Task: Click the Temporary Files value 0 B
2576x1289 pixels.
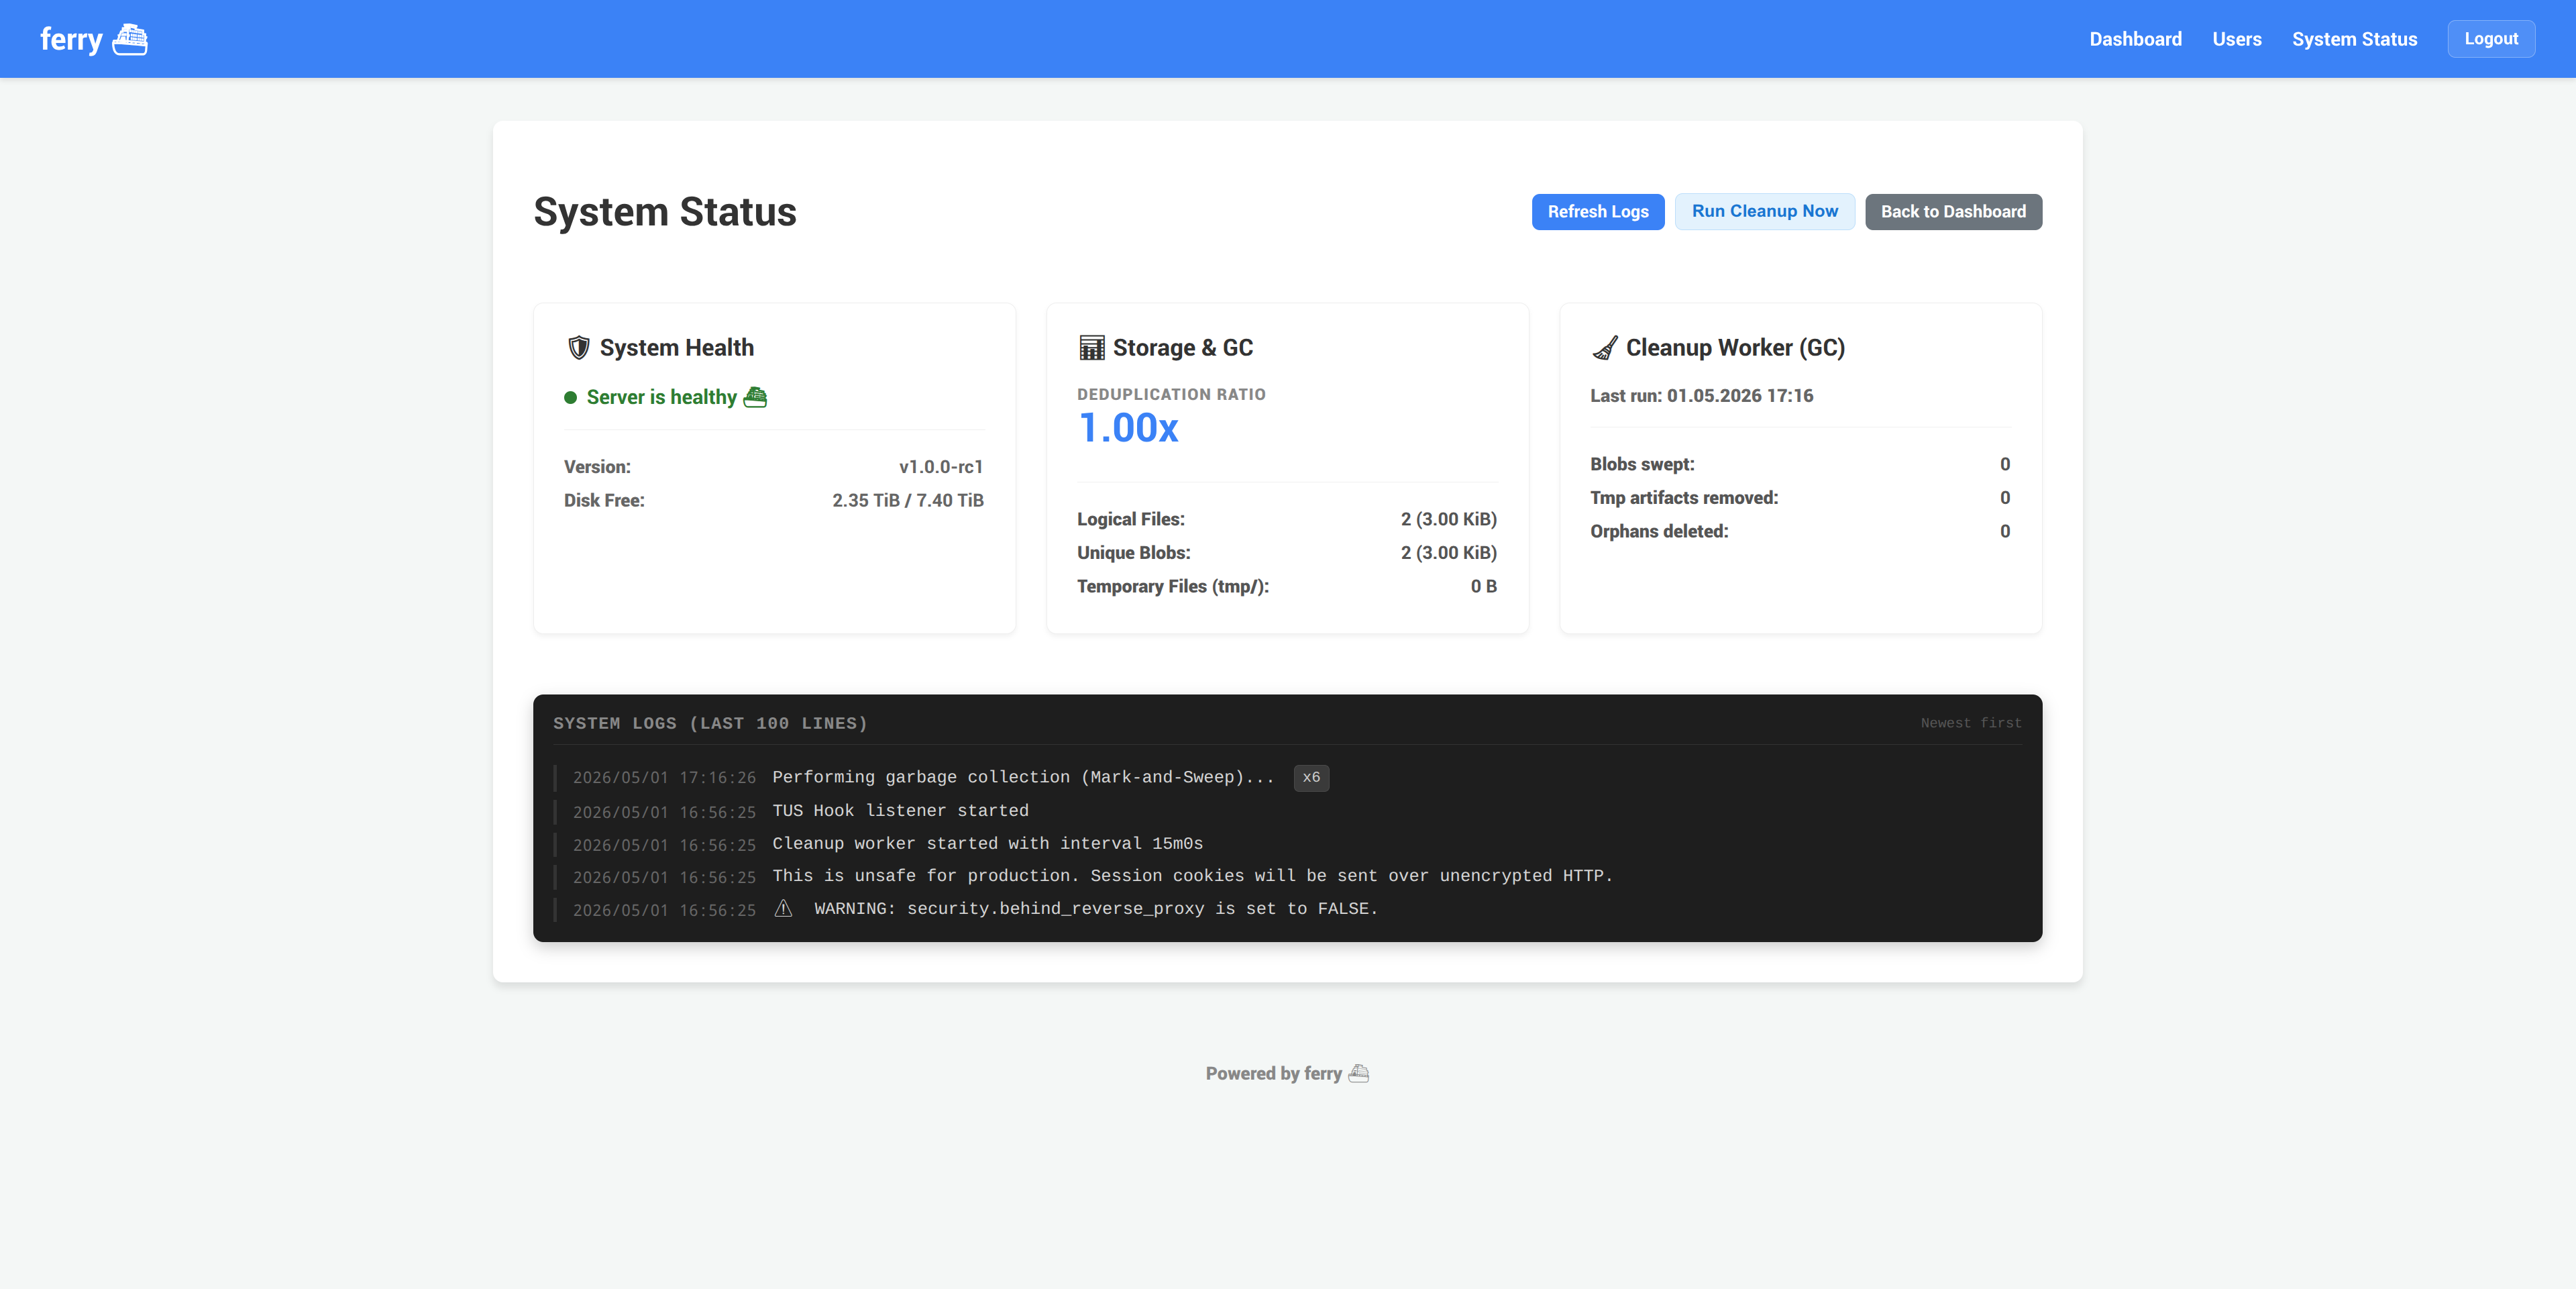Action: tap(1483, 587)
